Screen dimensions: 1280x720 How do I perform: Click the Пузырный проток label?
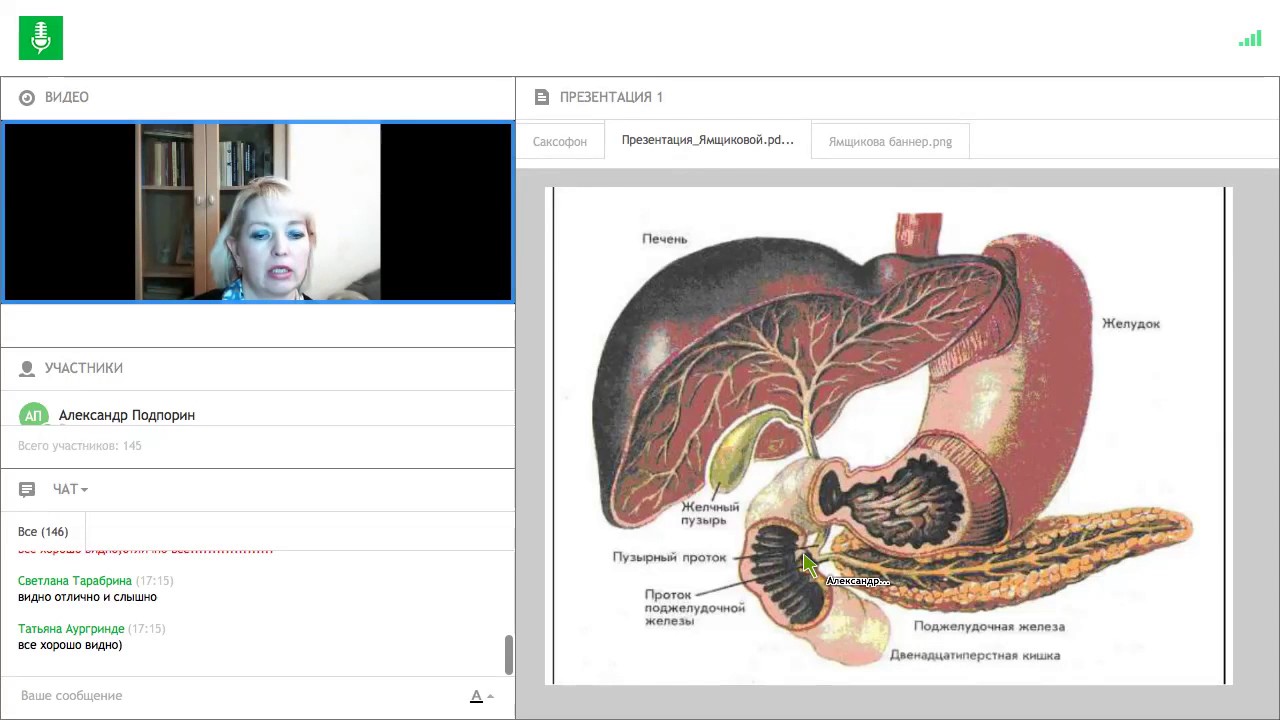(x=669, y=557)
